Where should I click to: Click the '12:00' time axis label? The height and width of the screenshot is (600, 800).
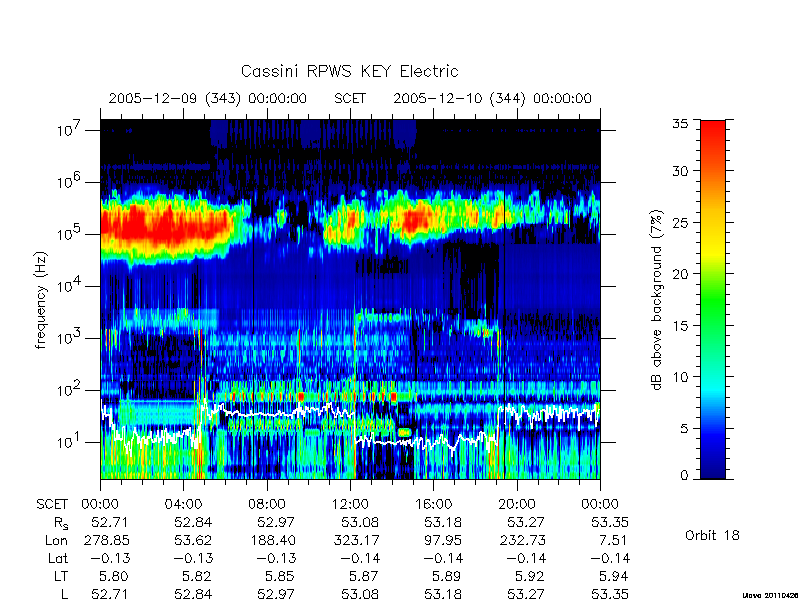[x=350, y=504]
